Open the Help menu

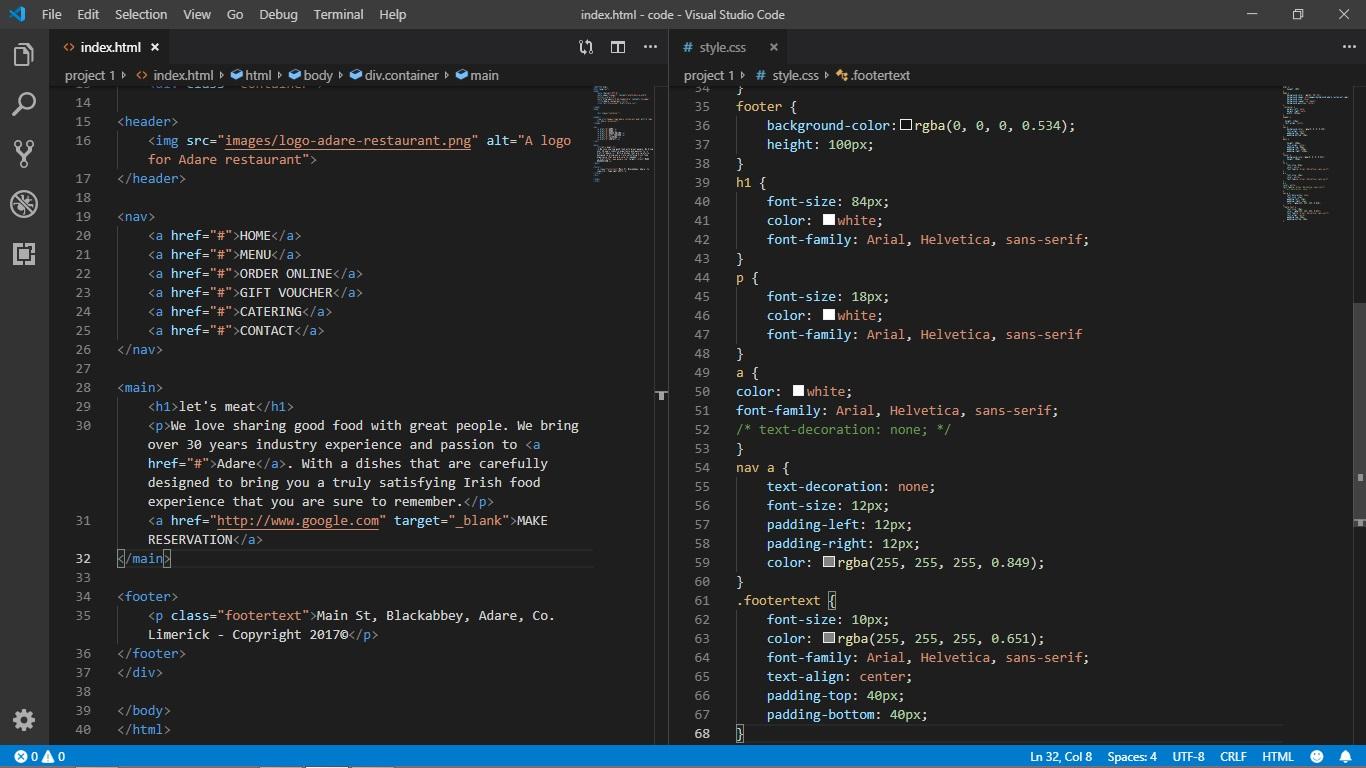393,14
